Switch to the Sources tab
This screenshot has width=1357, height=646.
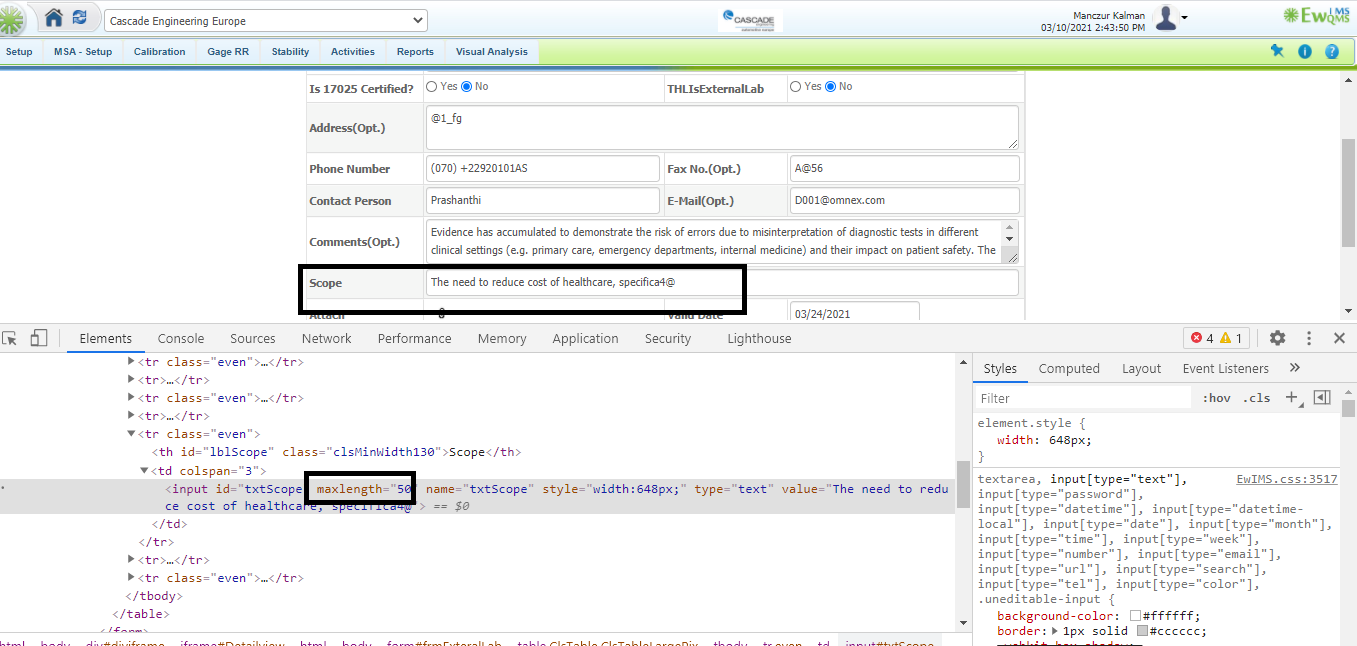[253, 339]
